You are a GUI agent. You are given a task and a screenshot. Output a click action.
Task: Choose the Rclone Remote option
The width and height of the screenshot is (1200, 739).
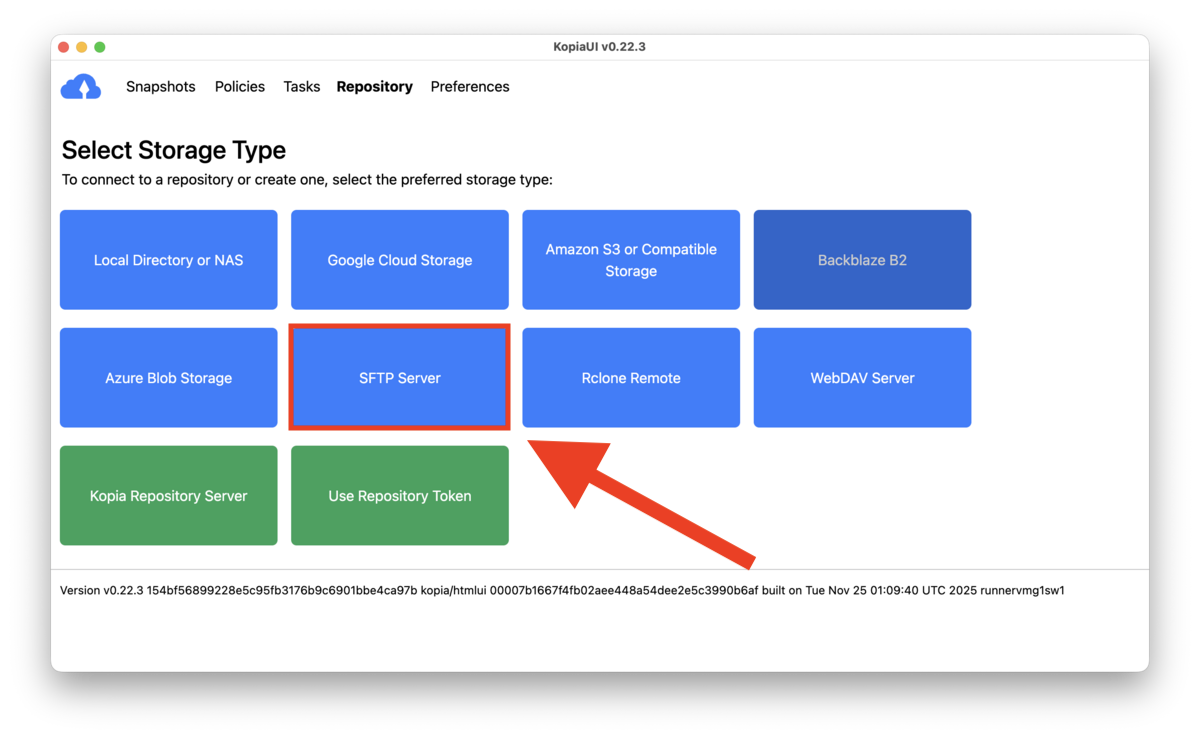click(x=631, y=378)
